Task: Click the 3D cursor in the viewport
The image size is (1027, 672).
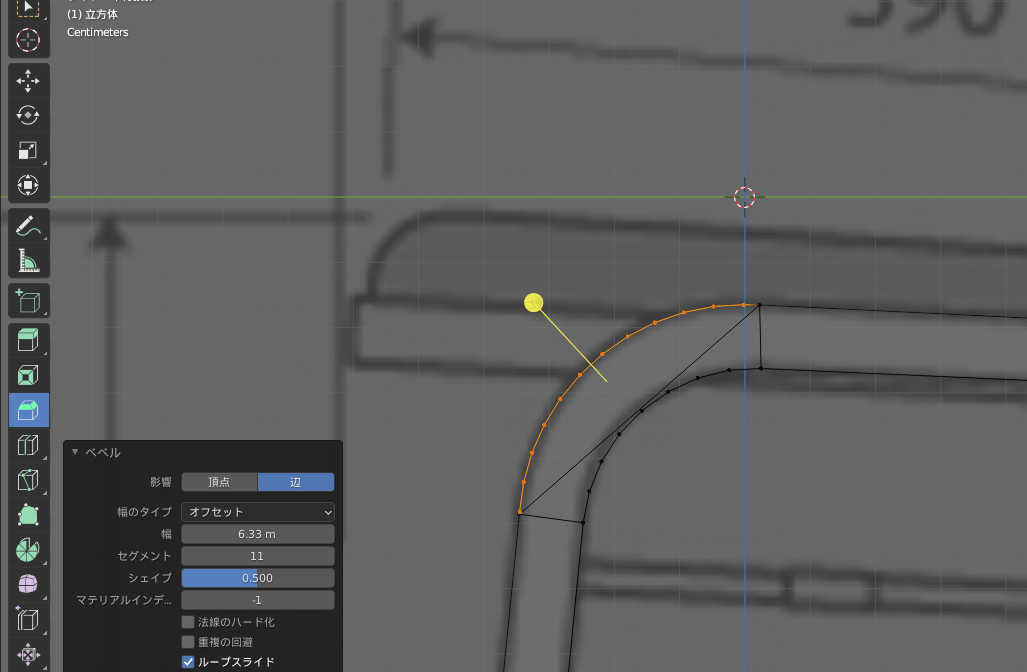Action: pyautogui.click(x=745, y=197)
